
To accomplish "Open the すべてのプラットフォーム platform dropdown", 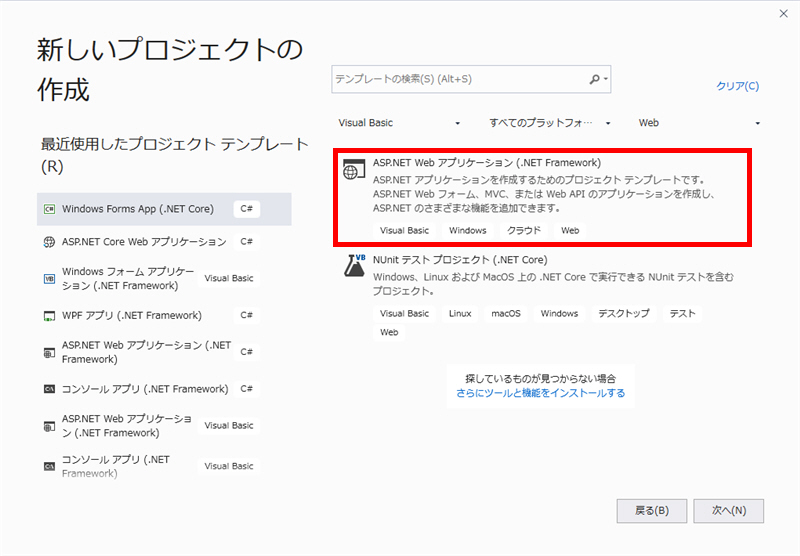I will [x=549, y=123].
